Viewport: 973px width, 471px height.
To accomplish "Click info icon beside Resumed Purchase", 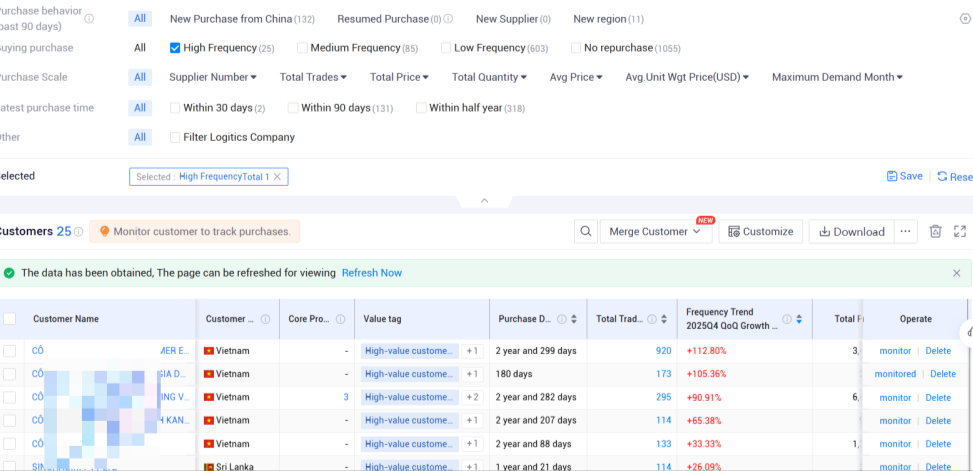I will [x=448, y=19].
